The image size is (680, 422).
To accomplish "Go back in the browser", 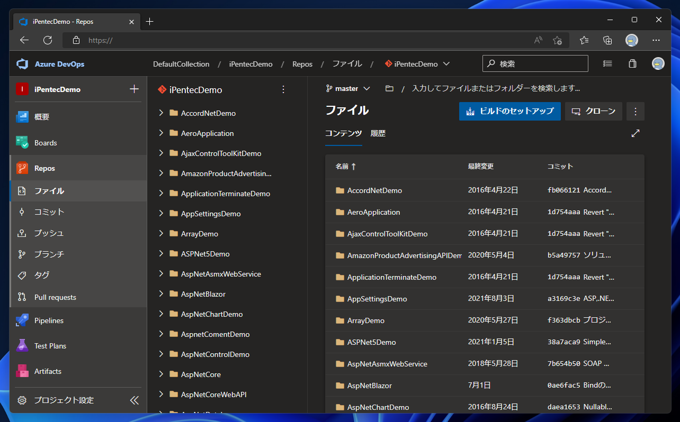I will (24, 40).
